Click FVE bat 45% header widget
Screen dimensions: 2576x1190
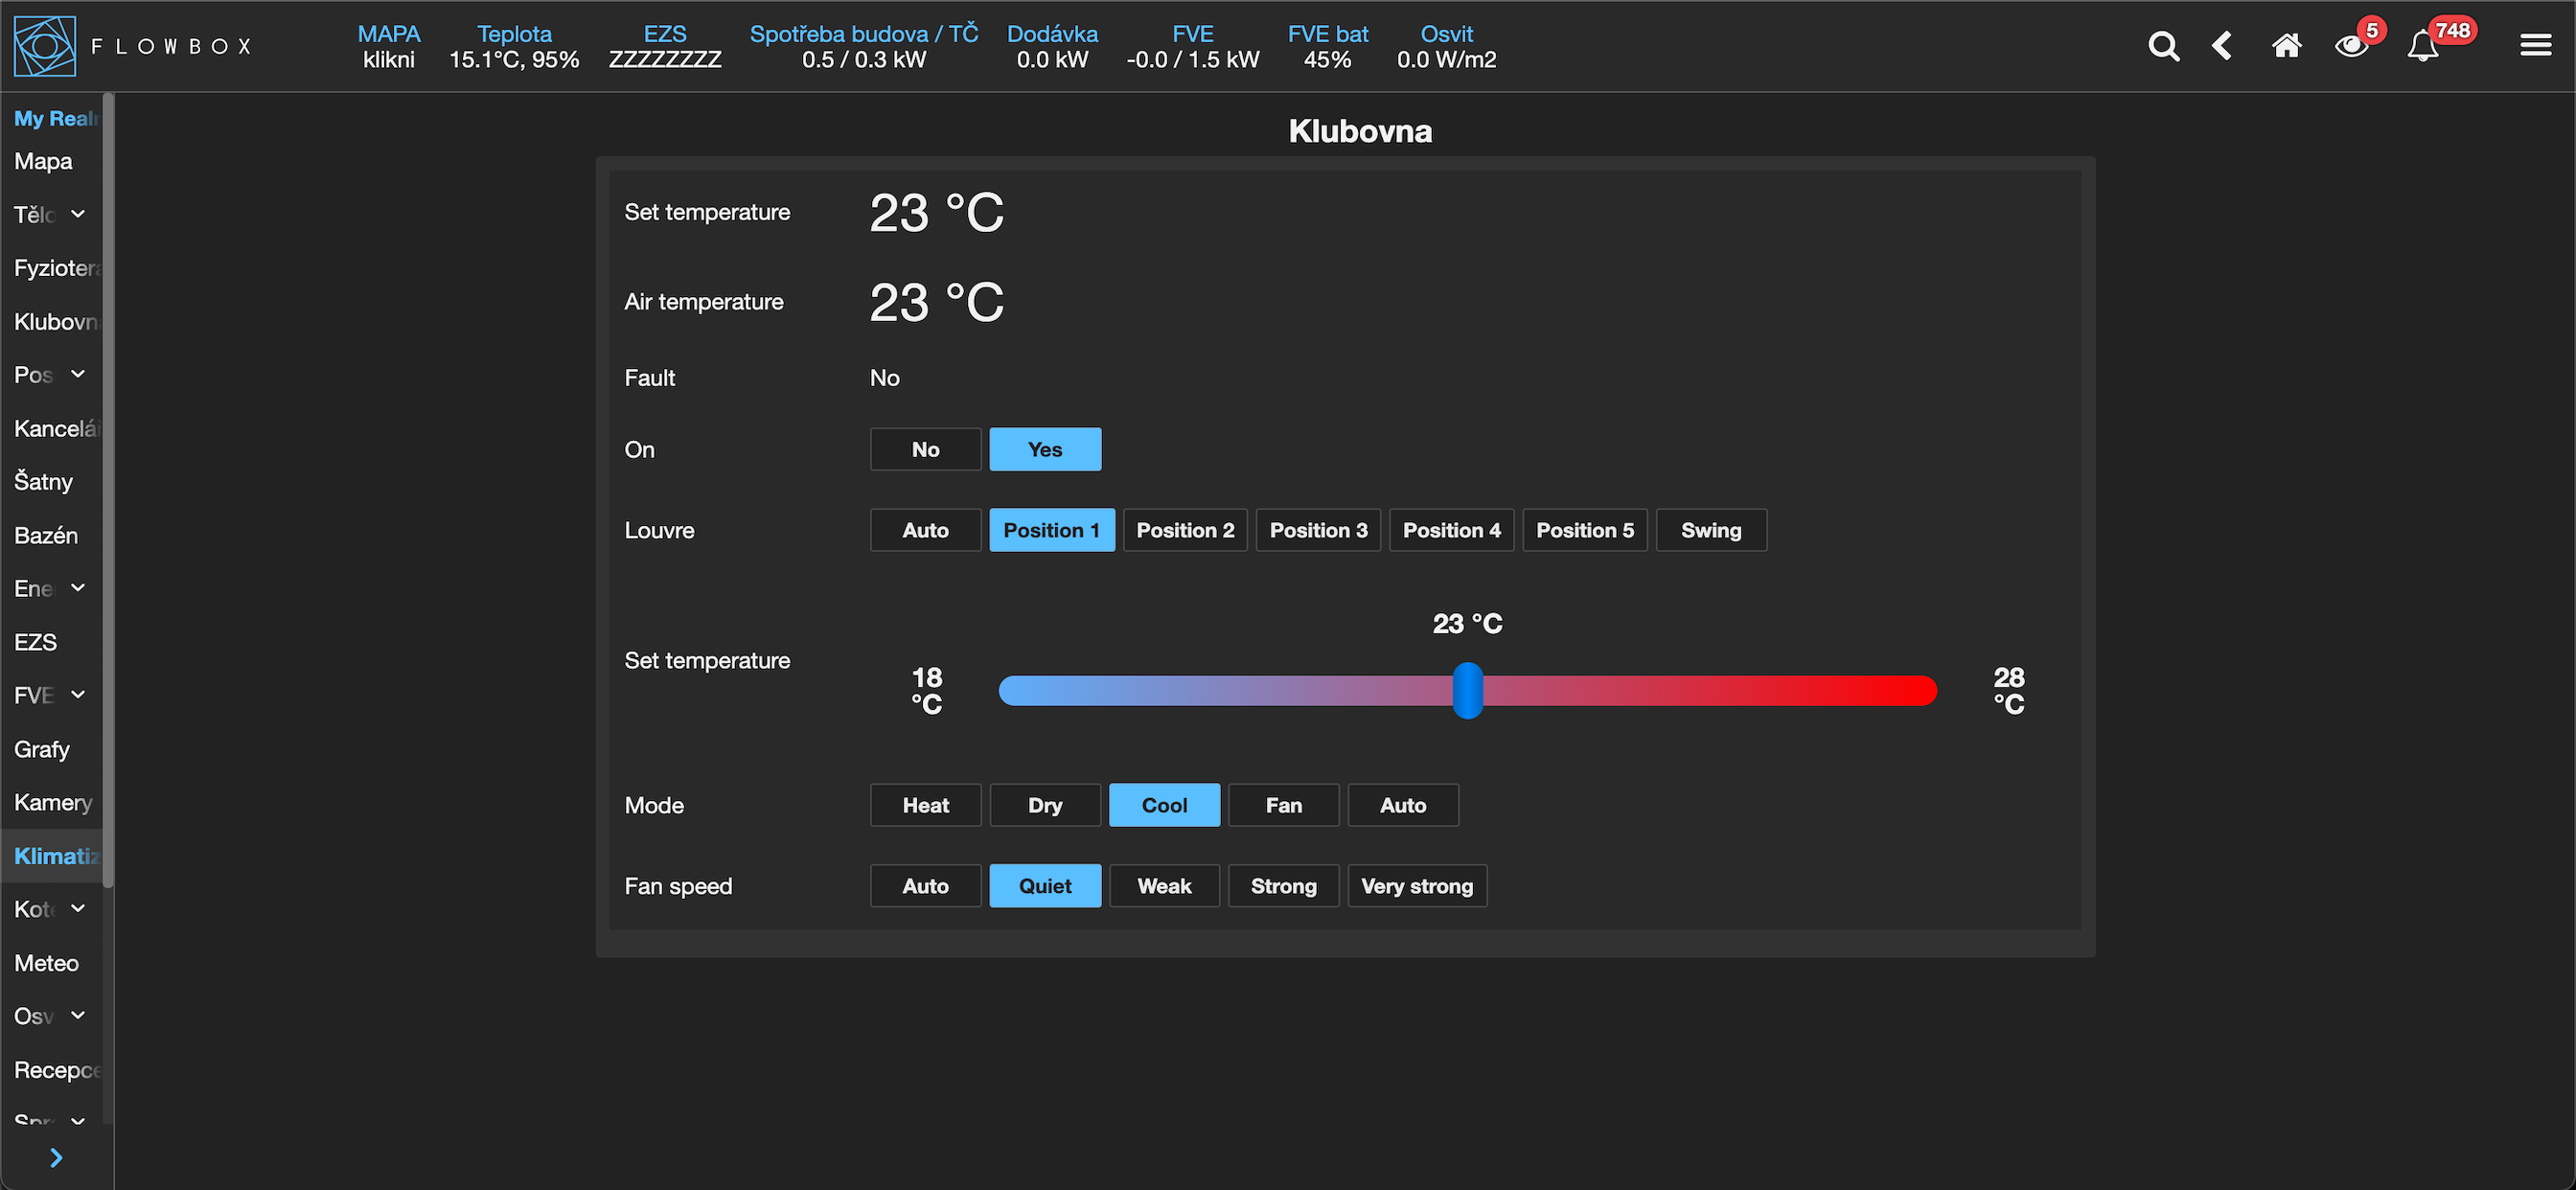click(x=1328, y=47)
